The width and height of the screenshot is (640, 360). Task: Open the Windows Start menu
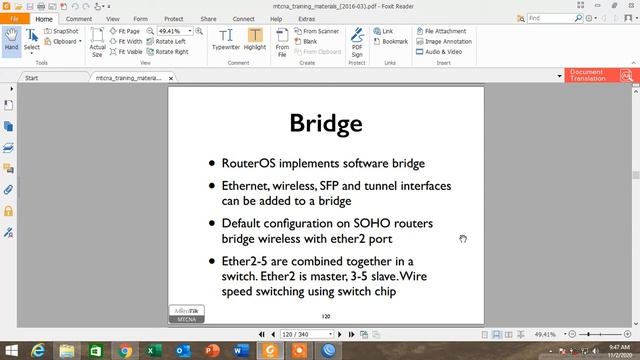coord(11,351)
